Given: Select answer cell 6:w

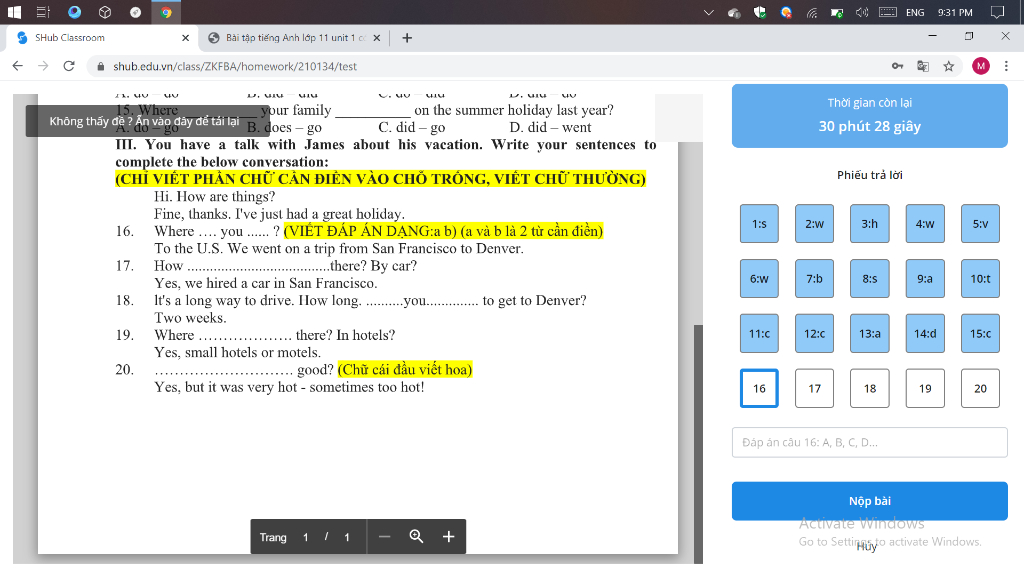Looking at the screenshot, I should 759,279.
